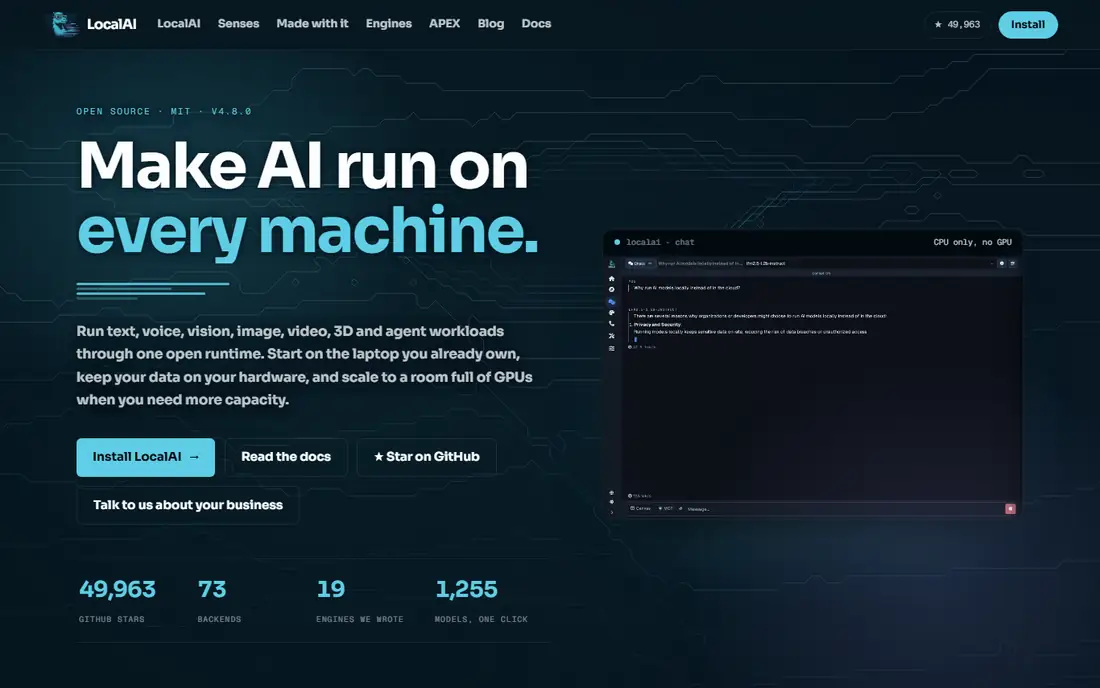
Task: Click the rightmost icon in chat toolbar
Action: 1012,264
